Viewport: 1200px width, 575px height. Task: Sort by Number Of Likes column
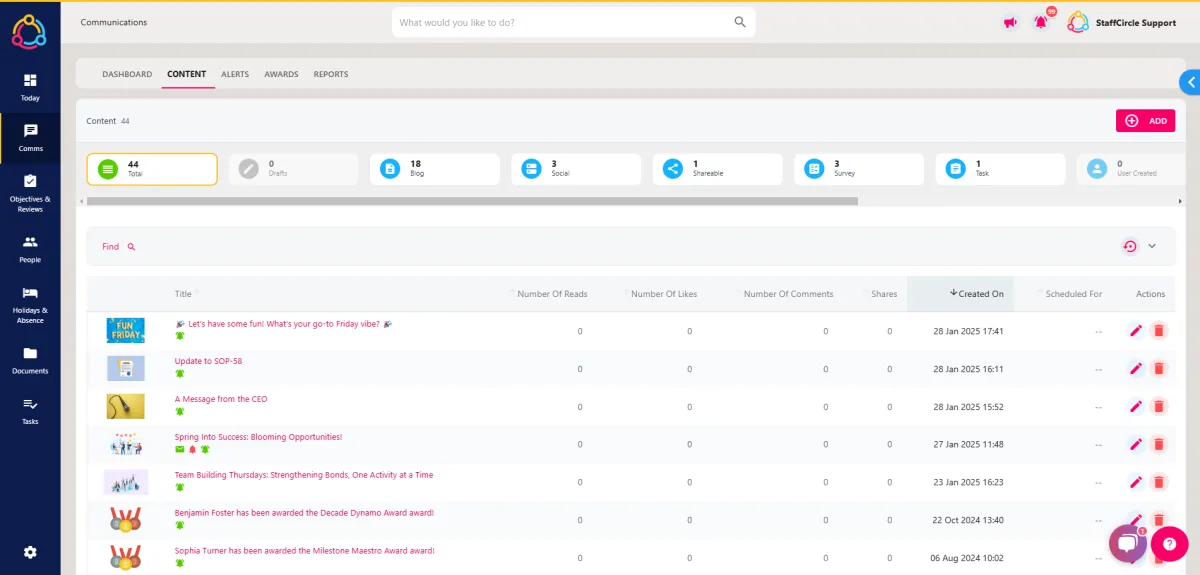(x=664, y=294)
